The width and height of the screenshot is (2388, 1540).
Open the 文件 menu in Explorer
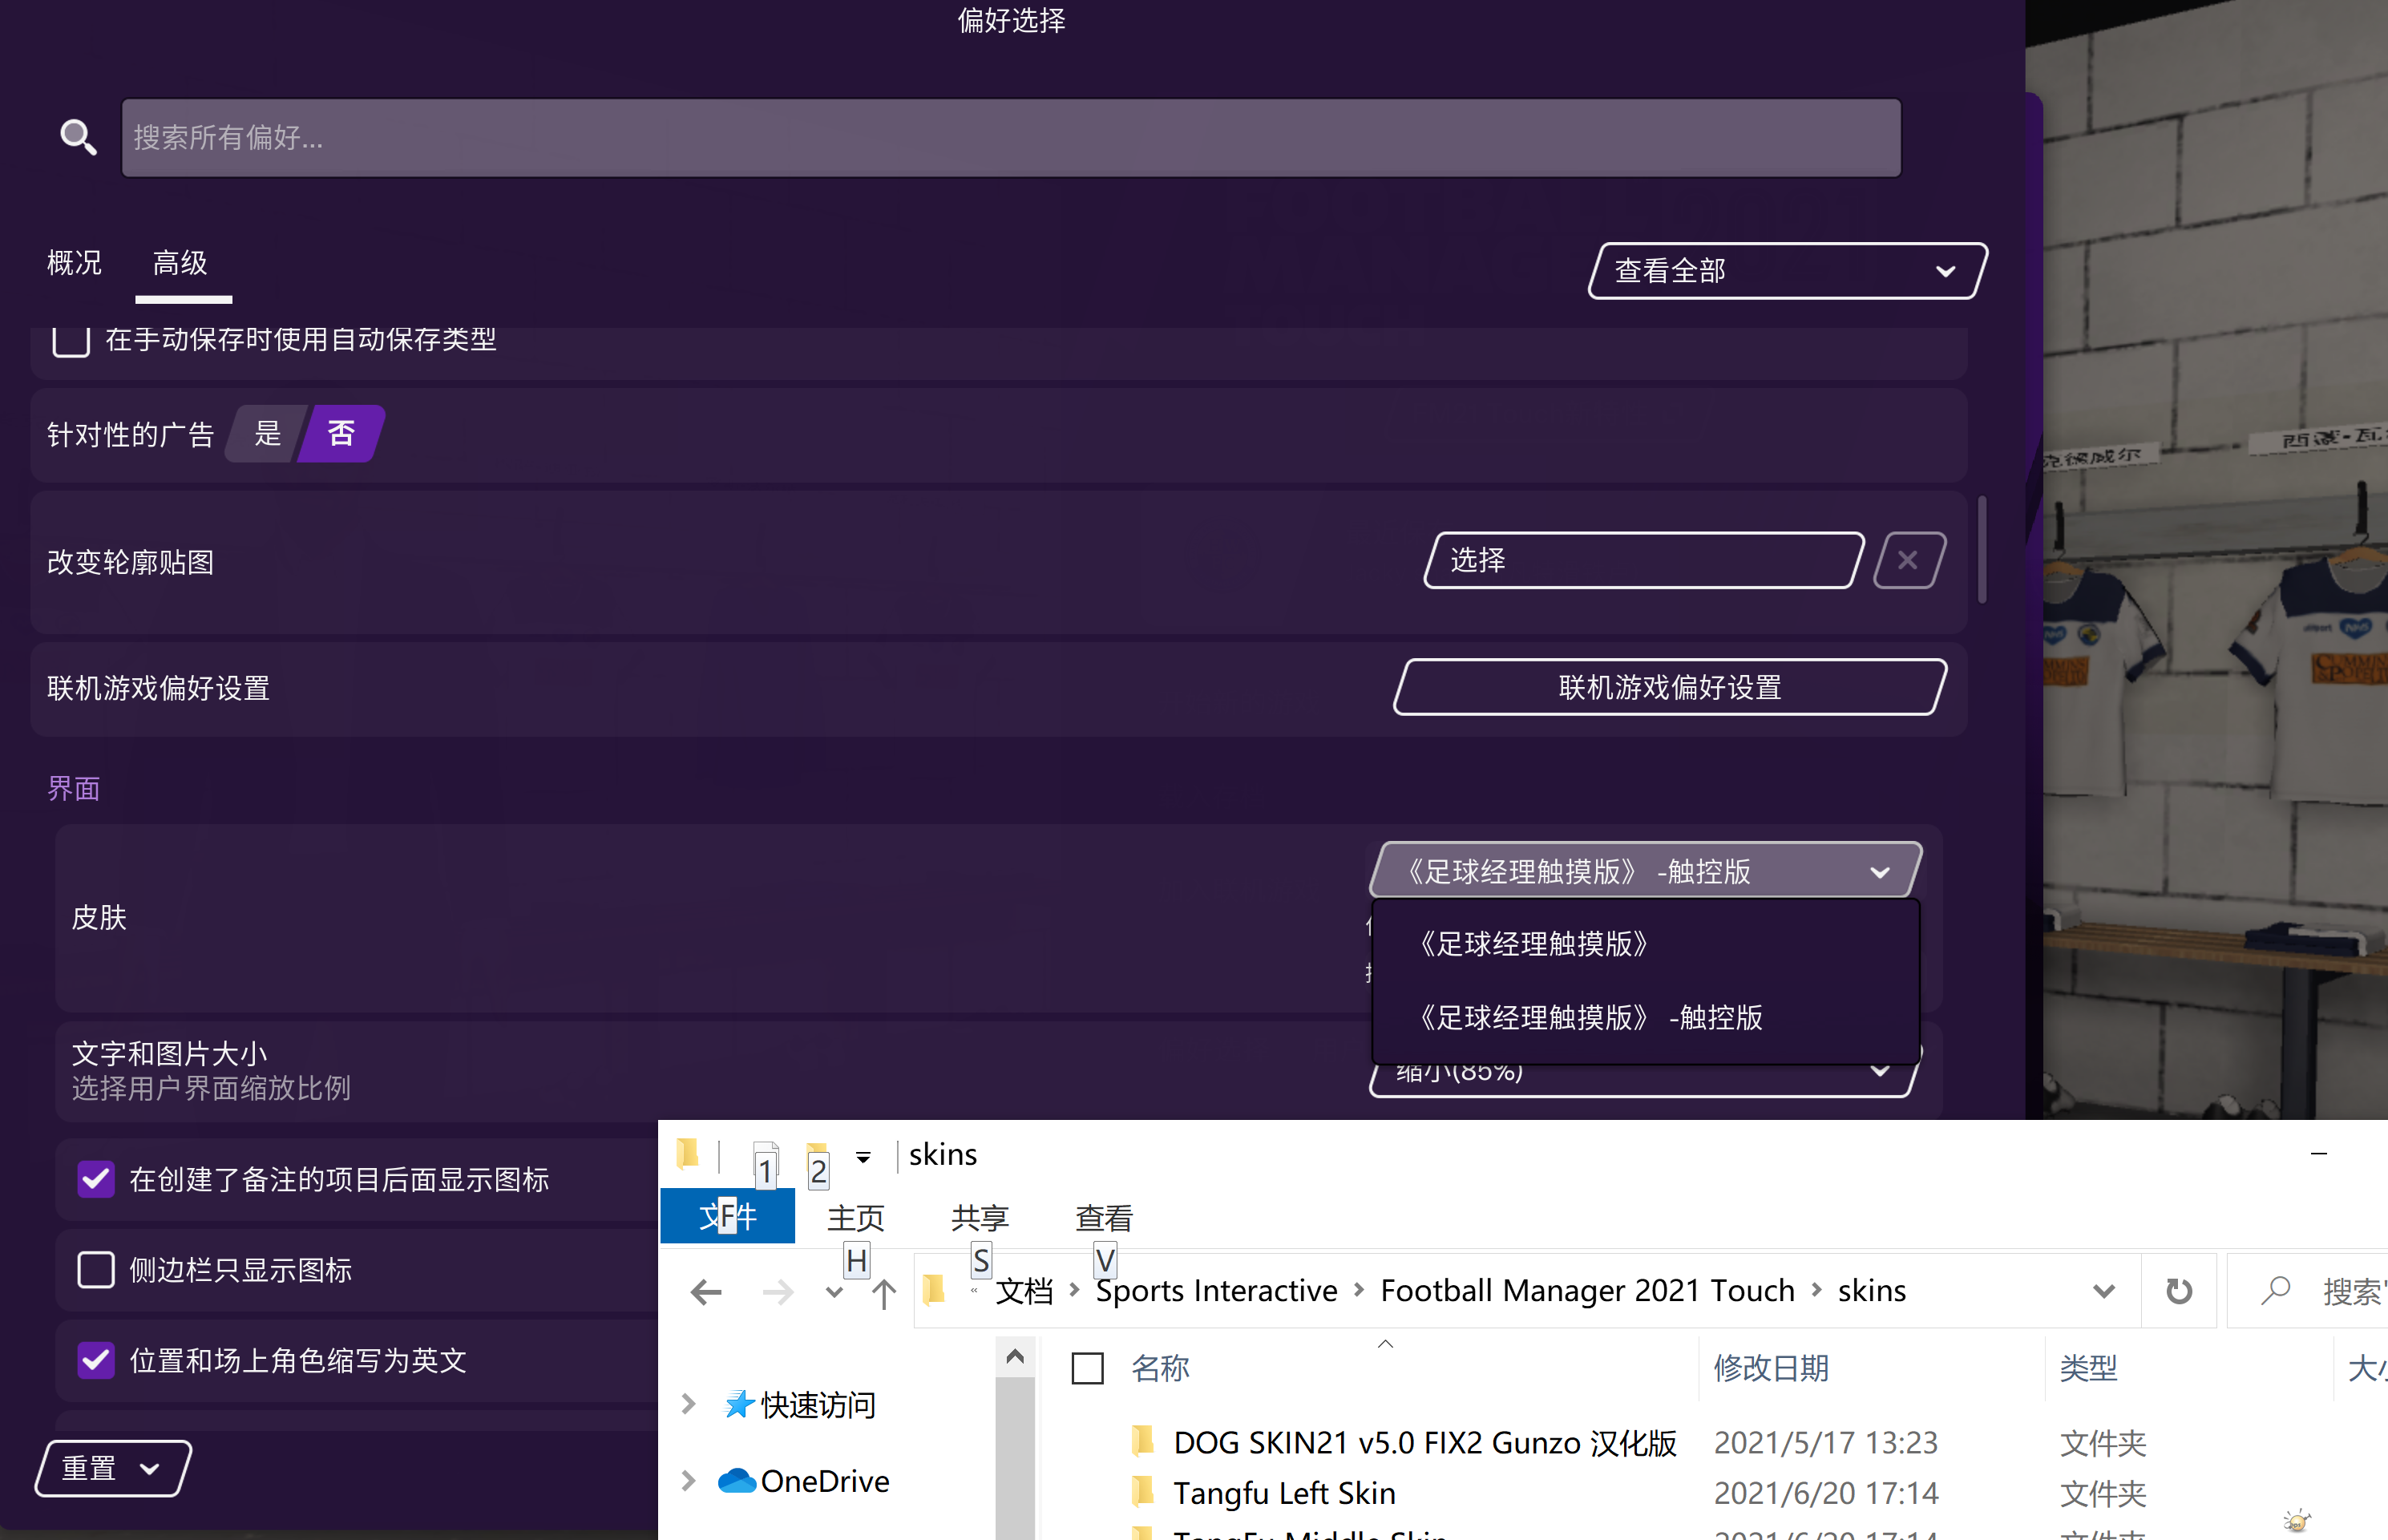[x=728, y=1216]
